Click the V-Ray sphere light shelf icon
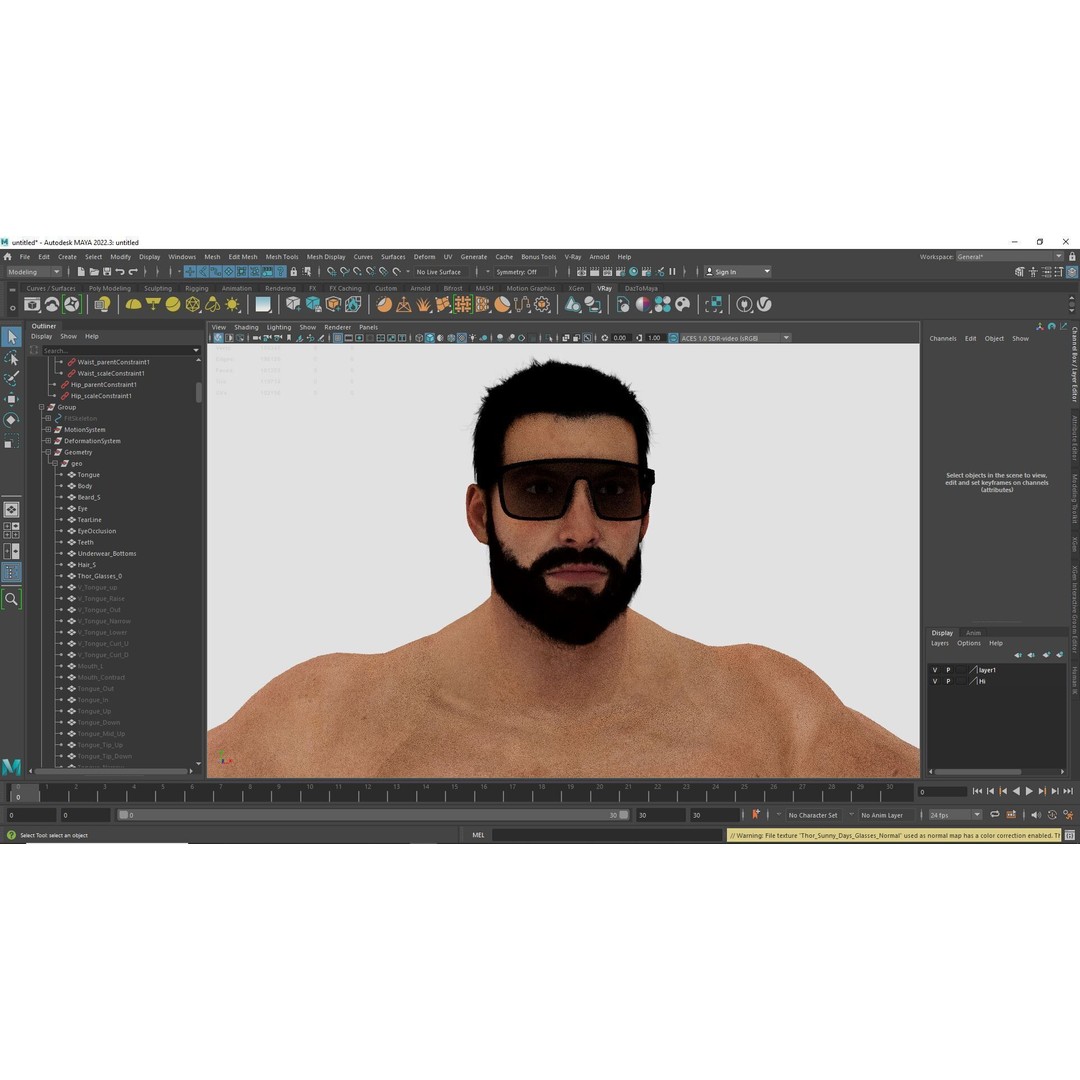1080x1080 pixels. 173,304
